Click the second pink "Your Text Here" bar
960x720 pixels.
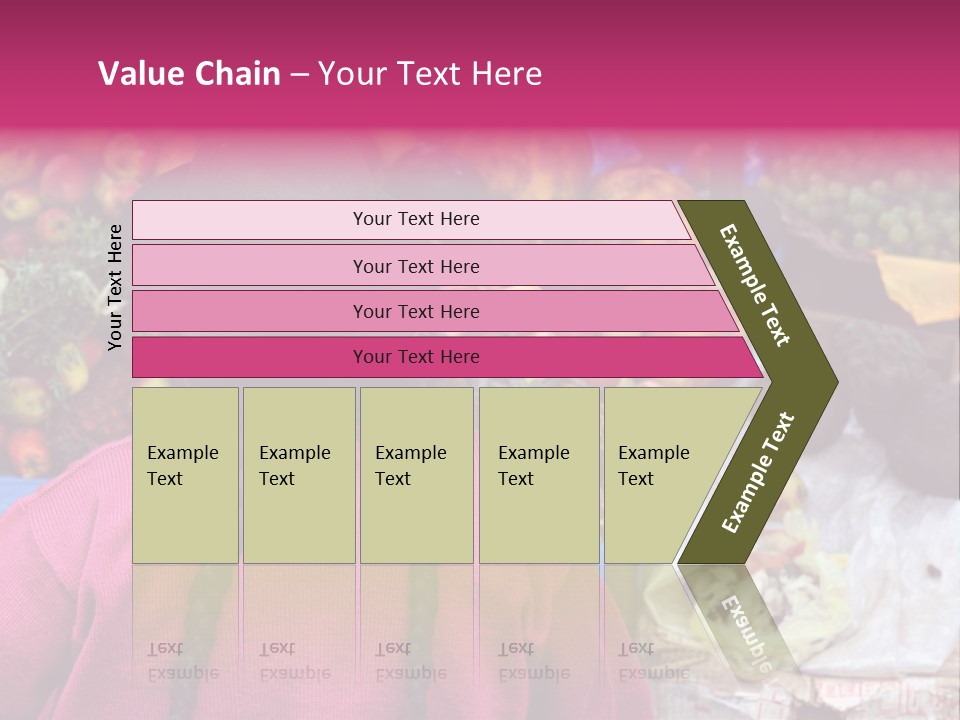pyautogui.click(x=415, y=266)
